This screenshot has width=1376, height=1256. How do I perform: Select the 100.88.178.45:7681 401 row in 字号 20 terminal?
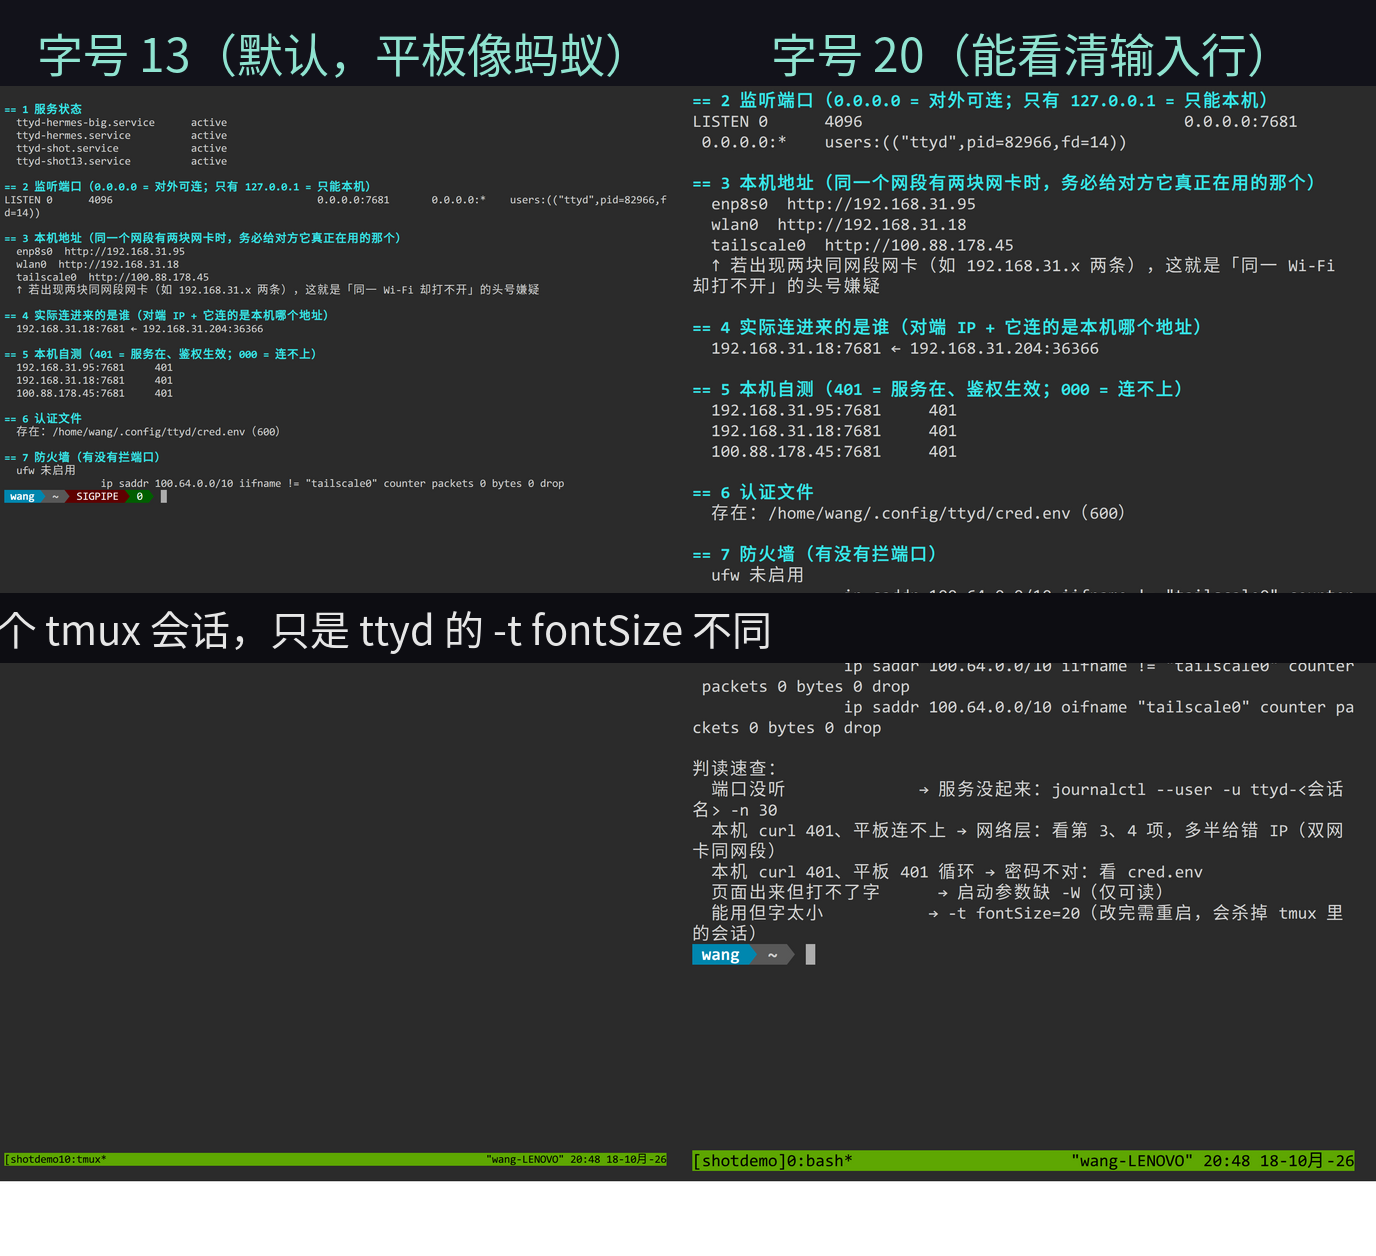[x=834, y=451]
